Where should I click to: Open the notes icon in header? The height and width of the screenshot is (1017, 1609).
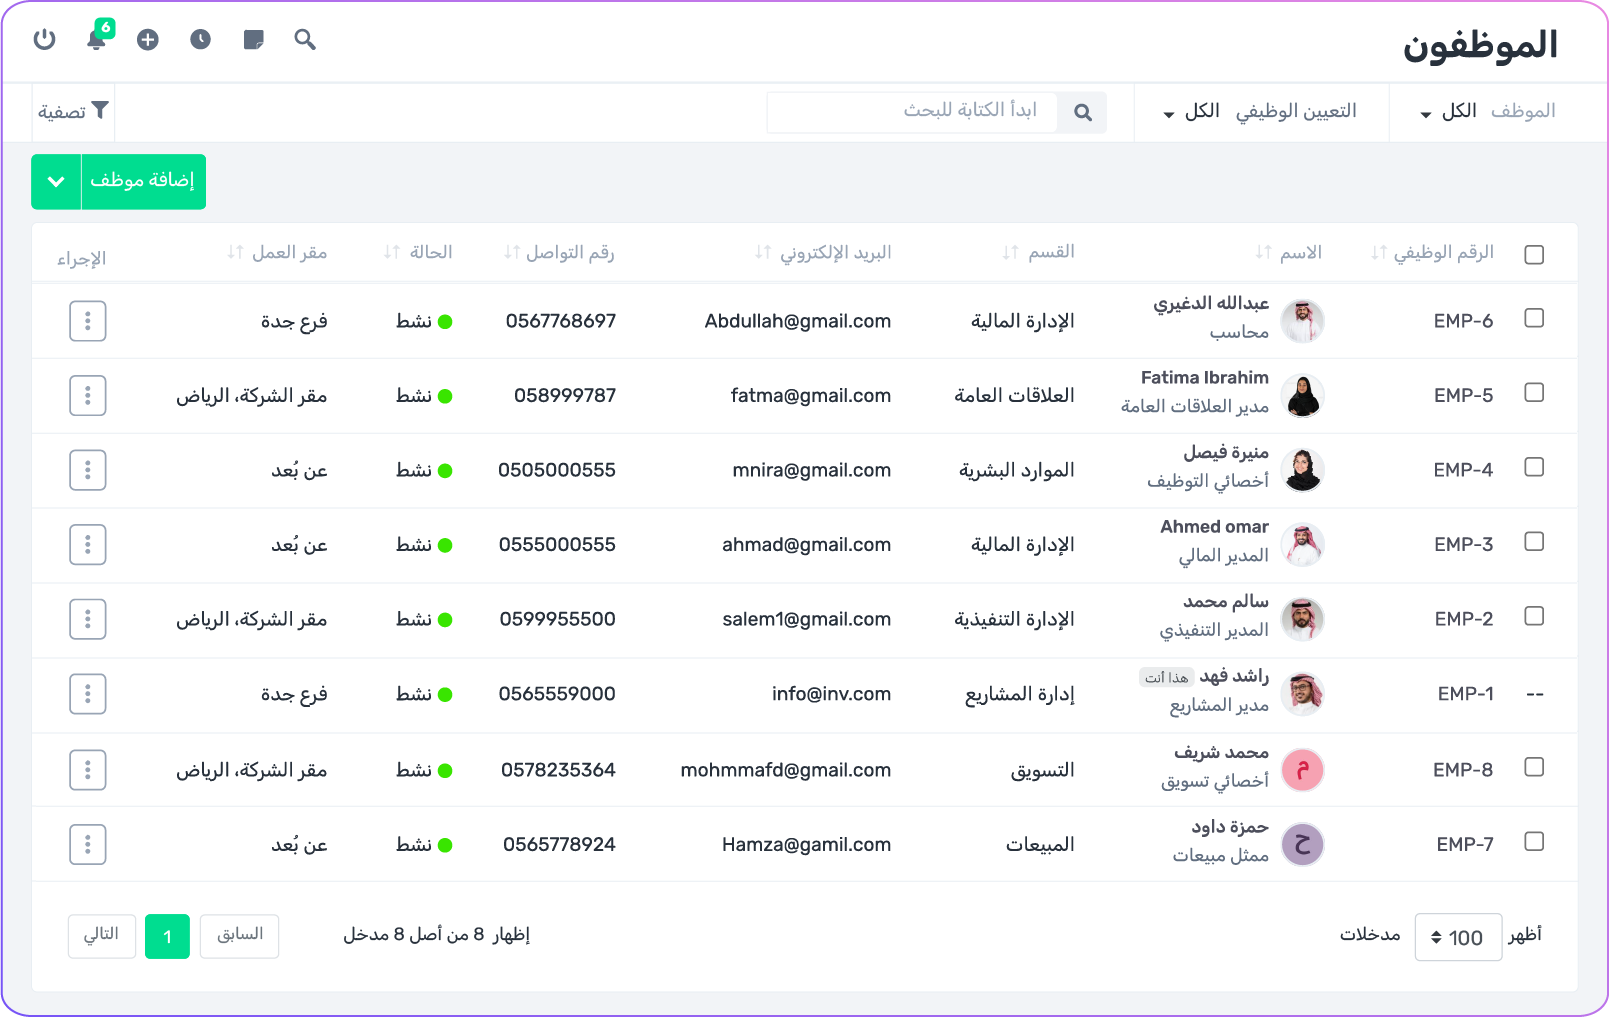click(254, 39)
